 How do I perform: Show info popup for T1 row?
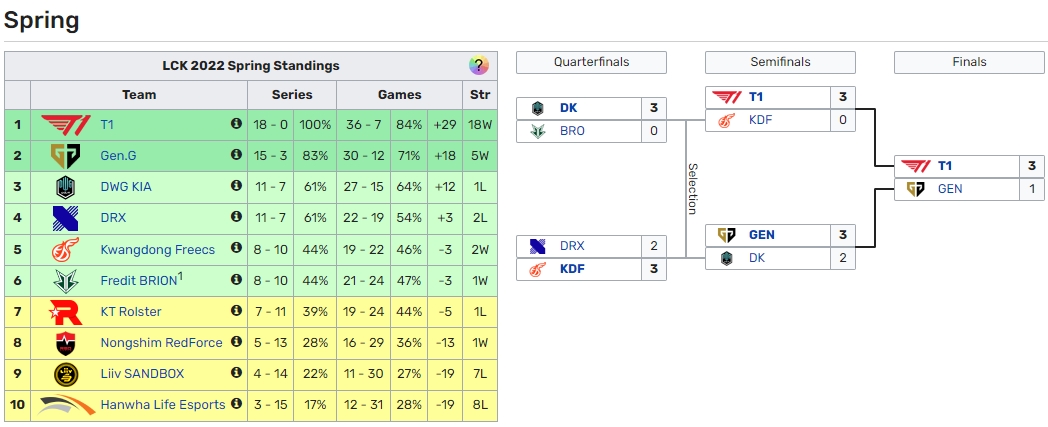[x=237, y=124]
